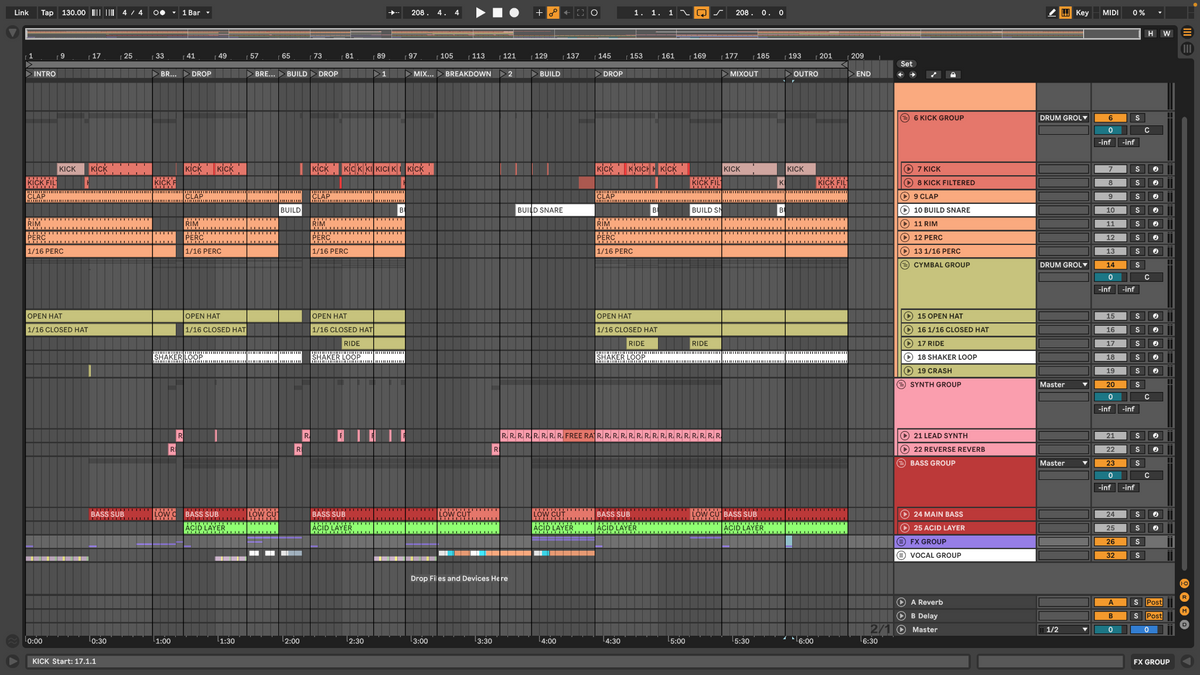Click the Stop button in transport
The height and width of the screenshot is (675, 1200).
[497, 13]
